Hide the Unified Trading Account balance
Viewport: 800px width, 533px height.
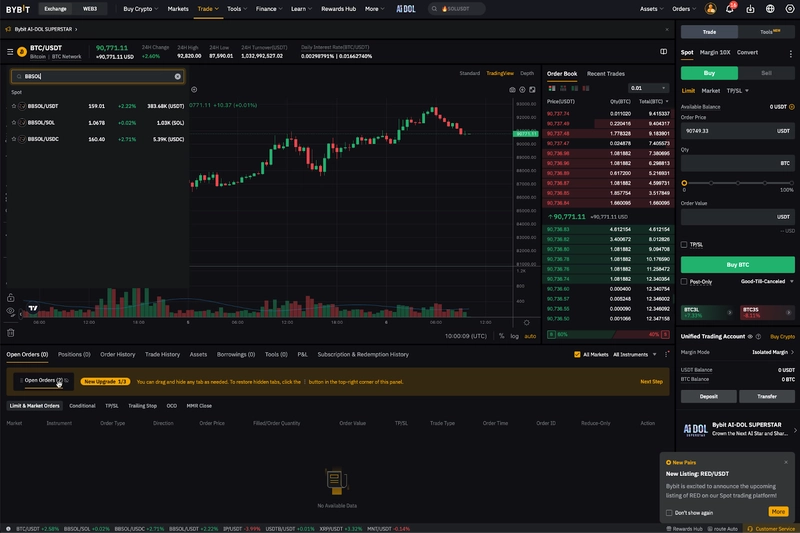[749, 337]
